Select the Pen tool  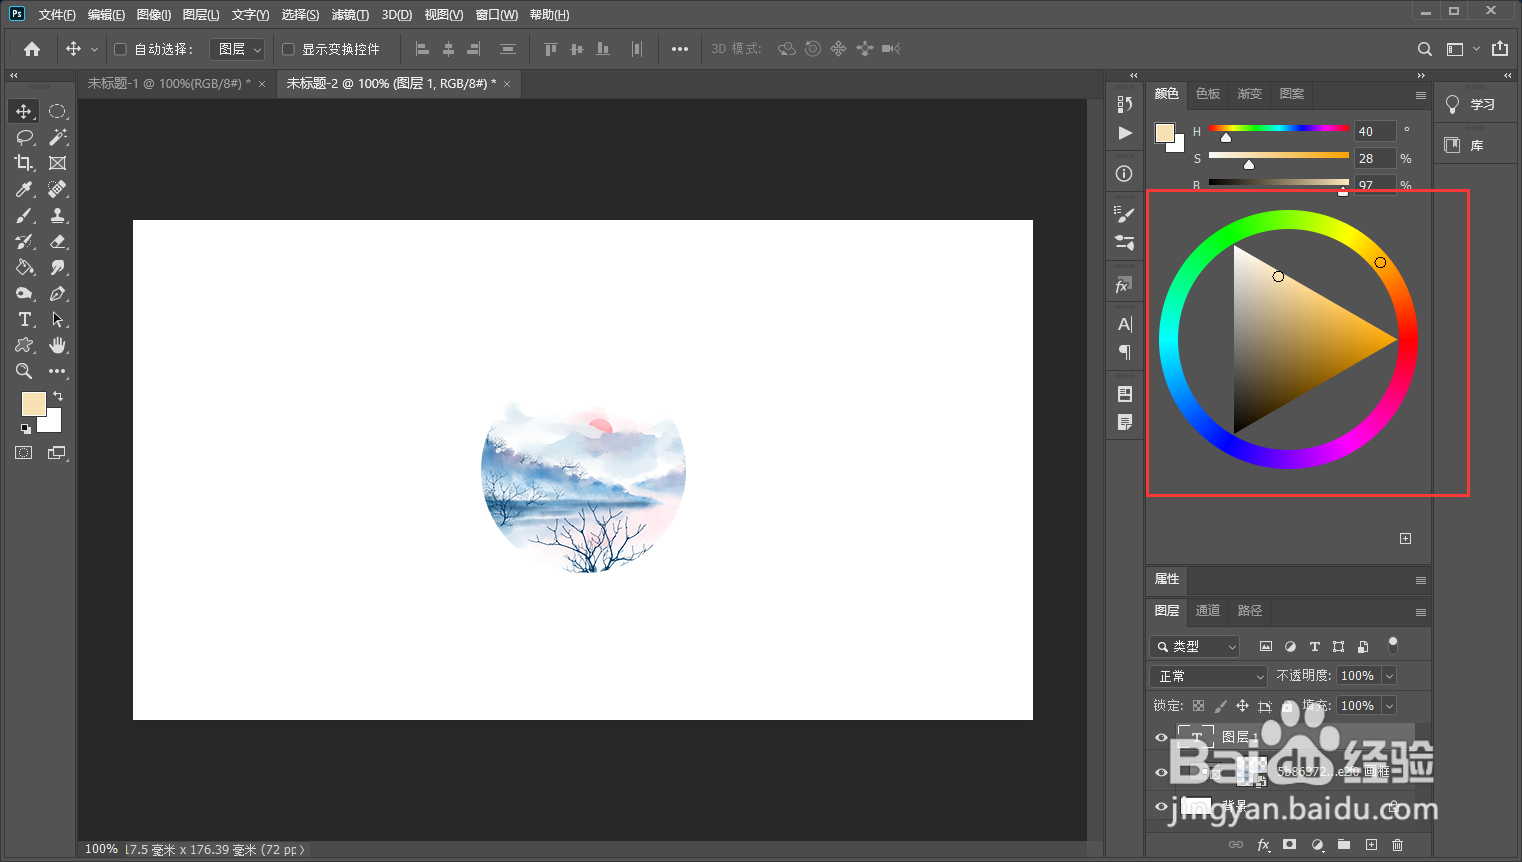58,293
